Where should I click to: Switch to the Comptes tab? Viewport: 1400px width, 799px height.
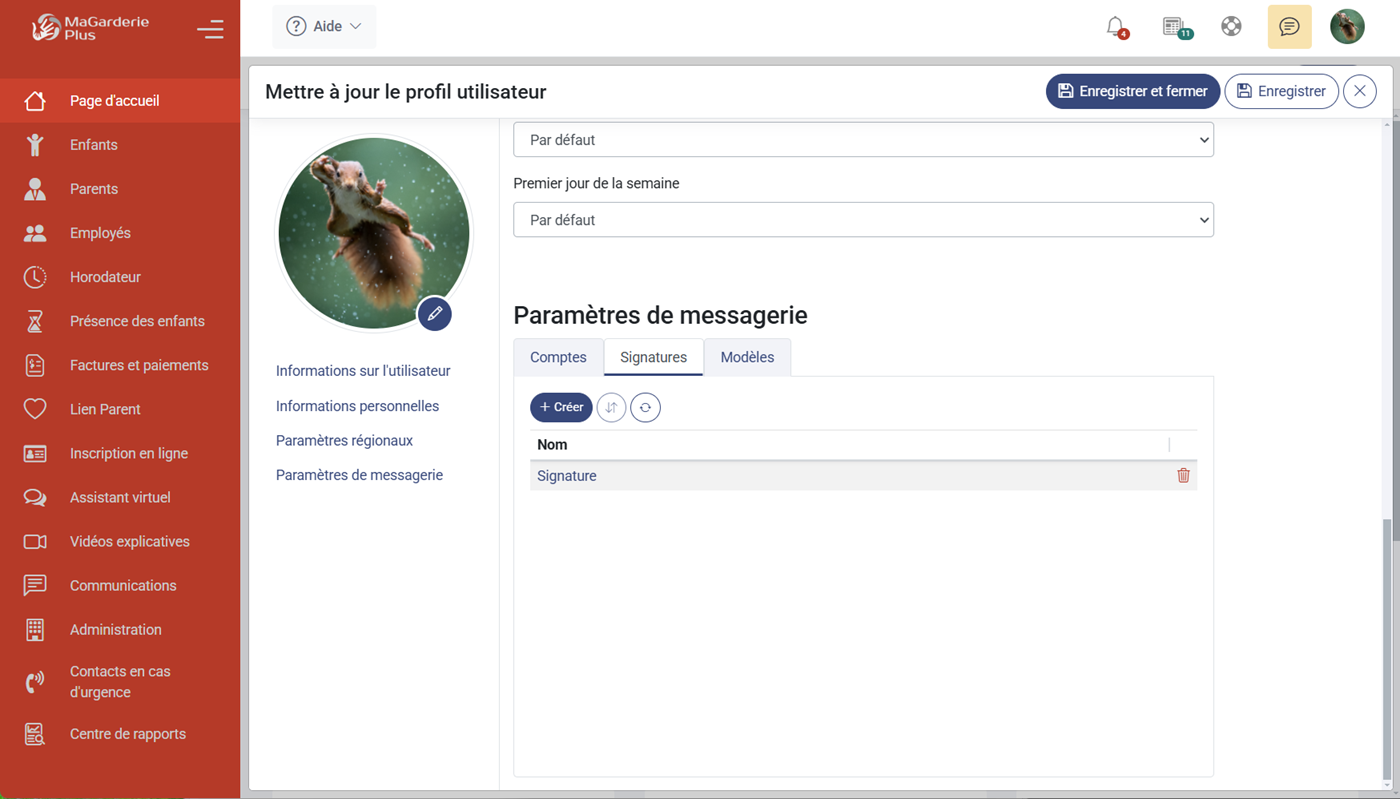coord(558,357)
